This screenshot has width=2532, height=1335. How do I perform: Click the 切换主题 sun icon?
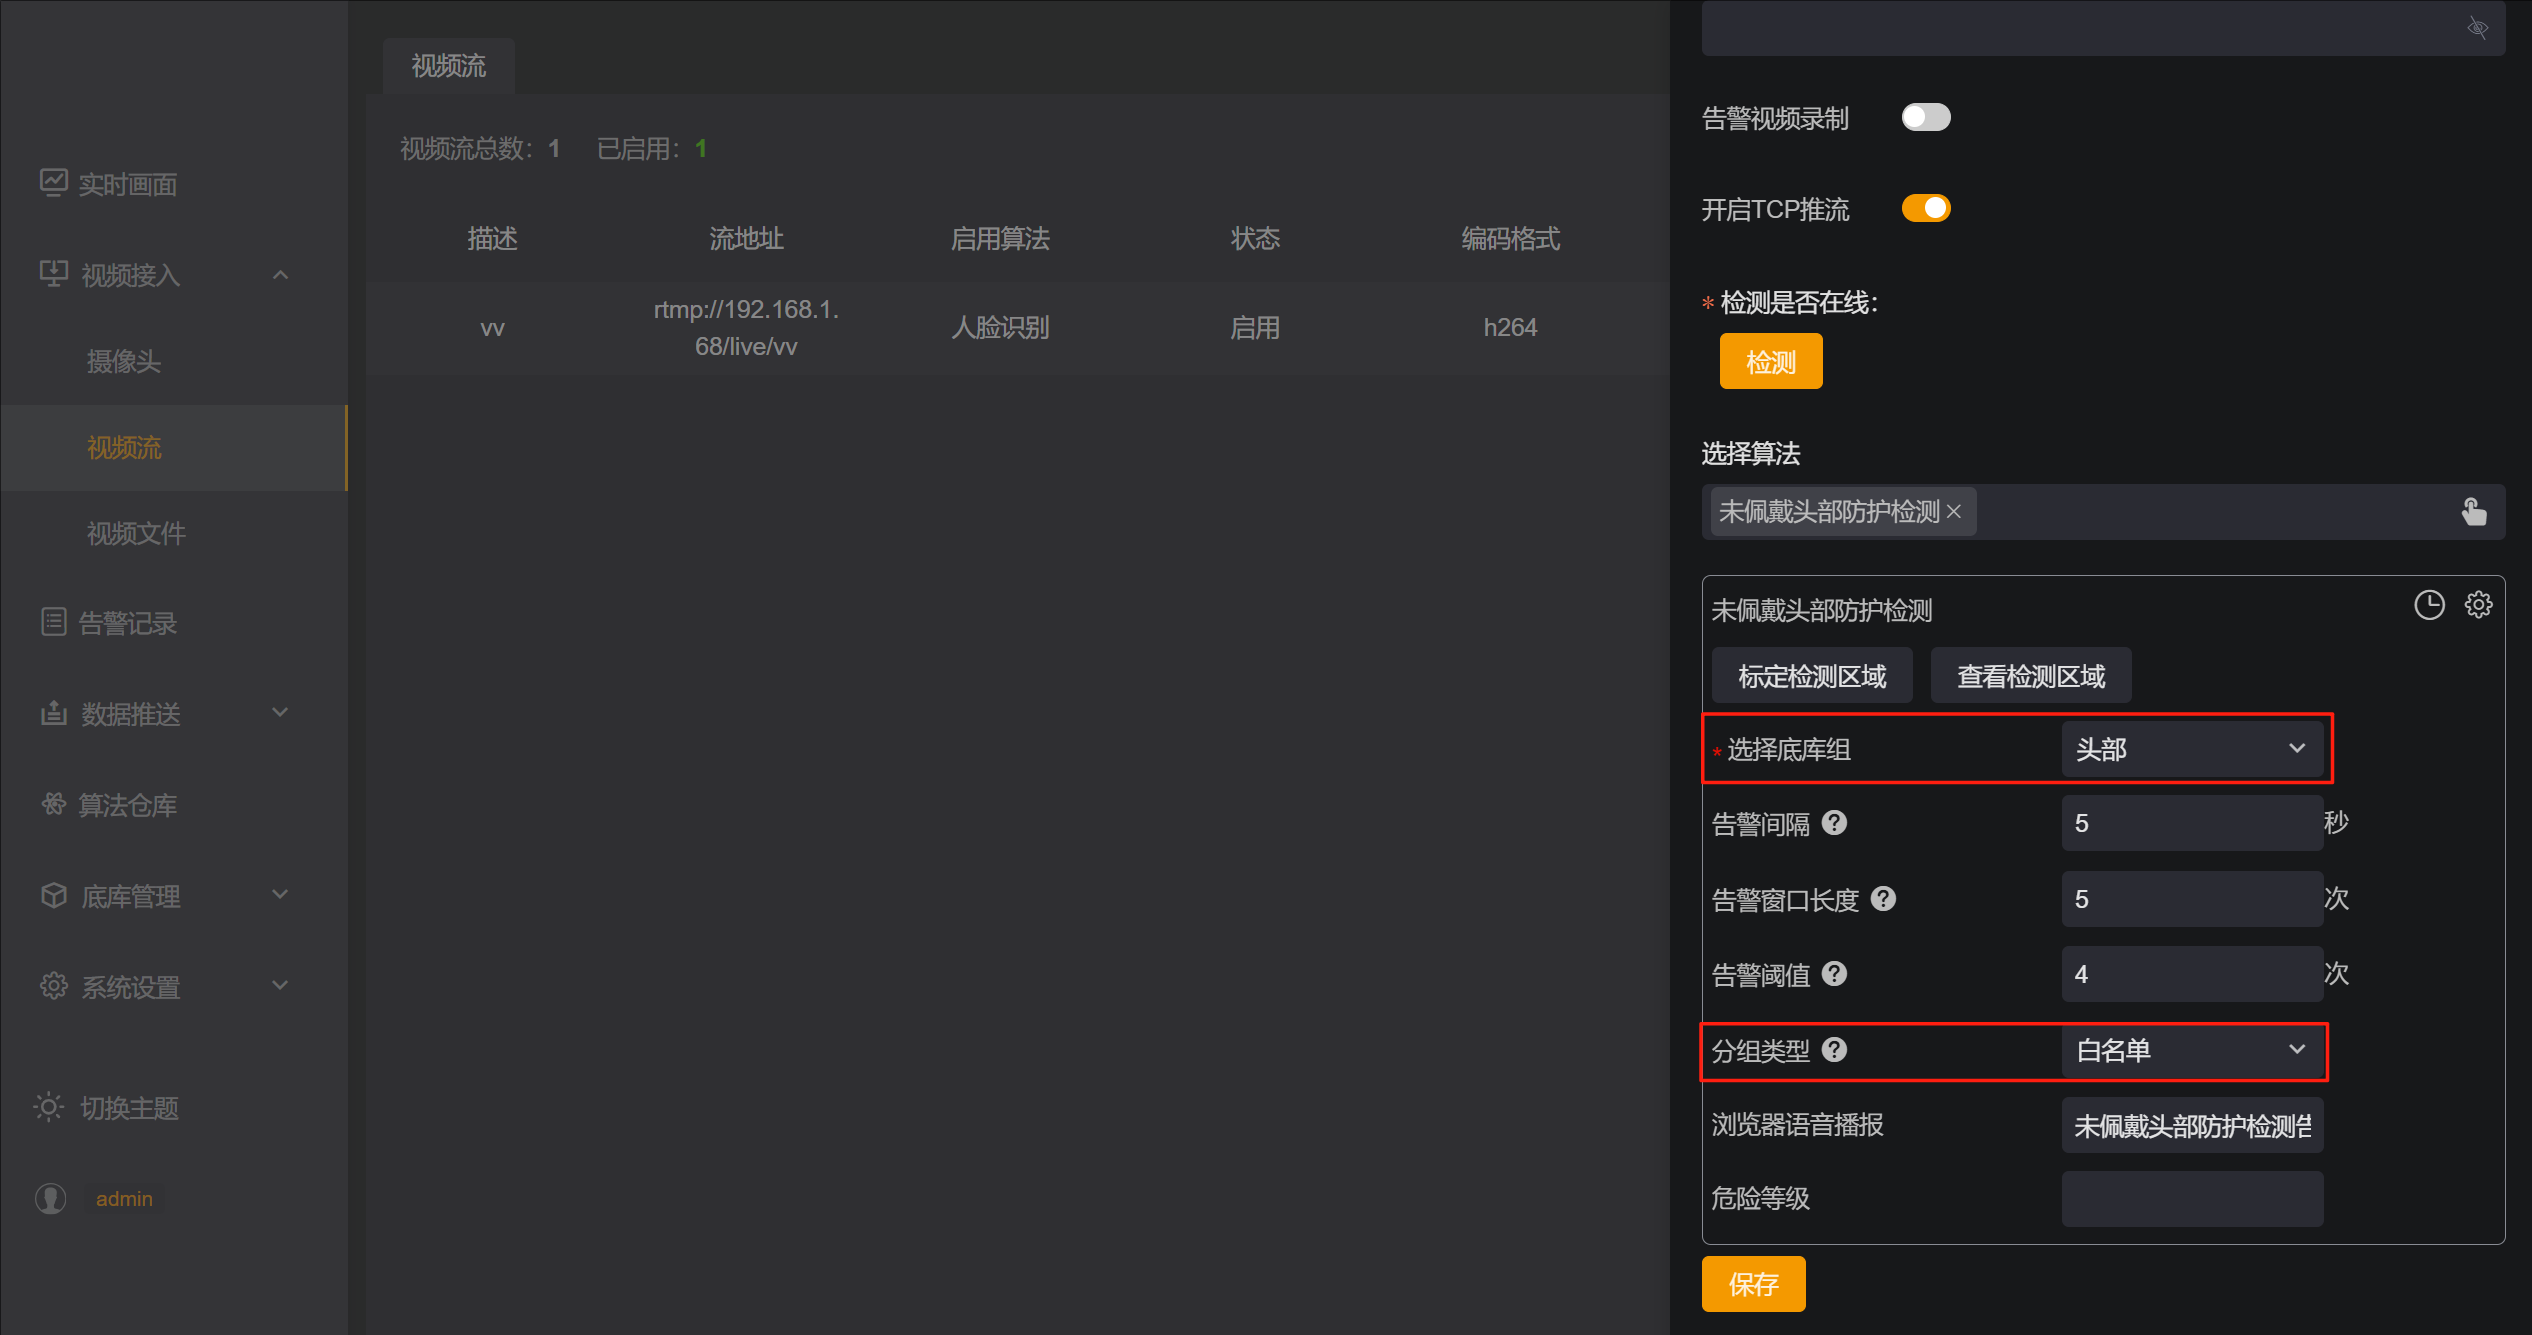pos(48,1107)
